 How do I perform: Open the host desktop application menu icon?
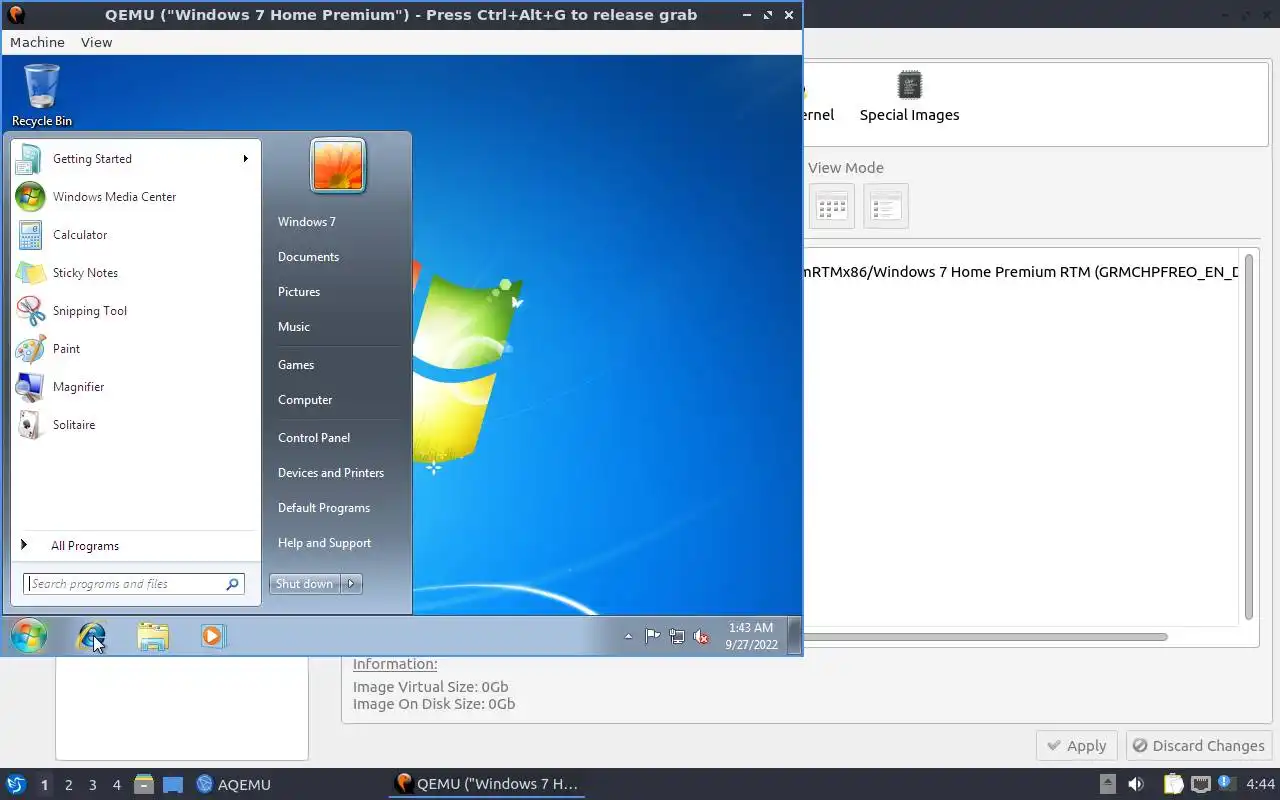[15, 785]
